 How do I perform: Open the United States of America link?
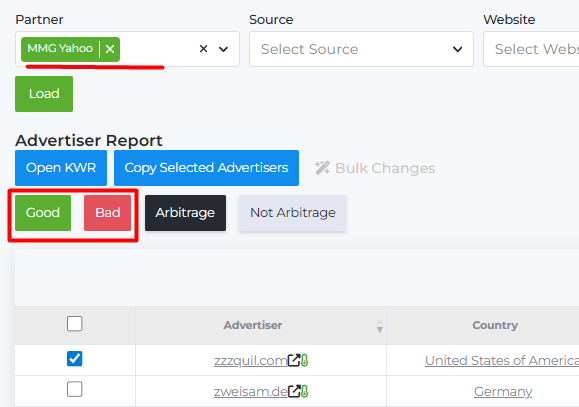(502, 360)
